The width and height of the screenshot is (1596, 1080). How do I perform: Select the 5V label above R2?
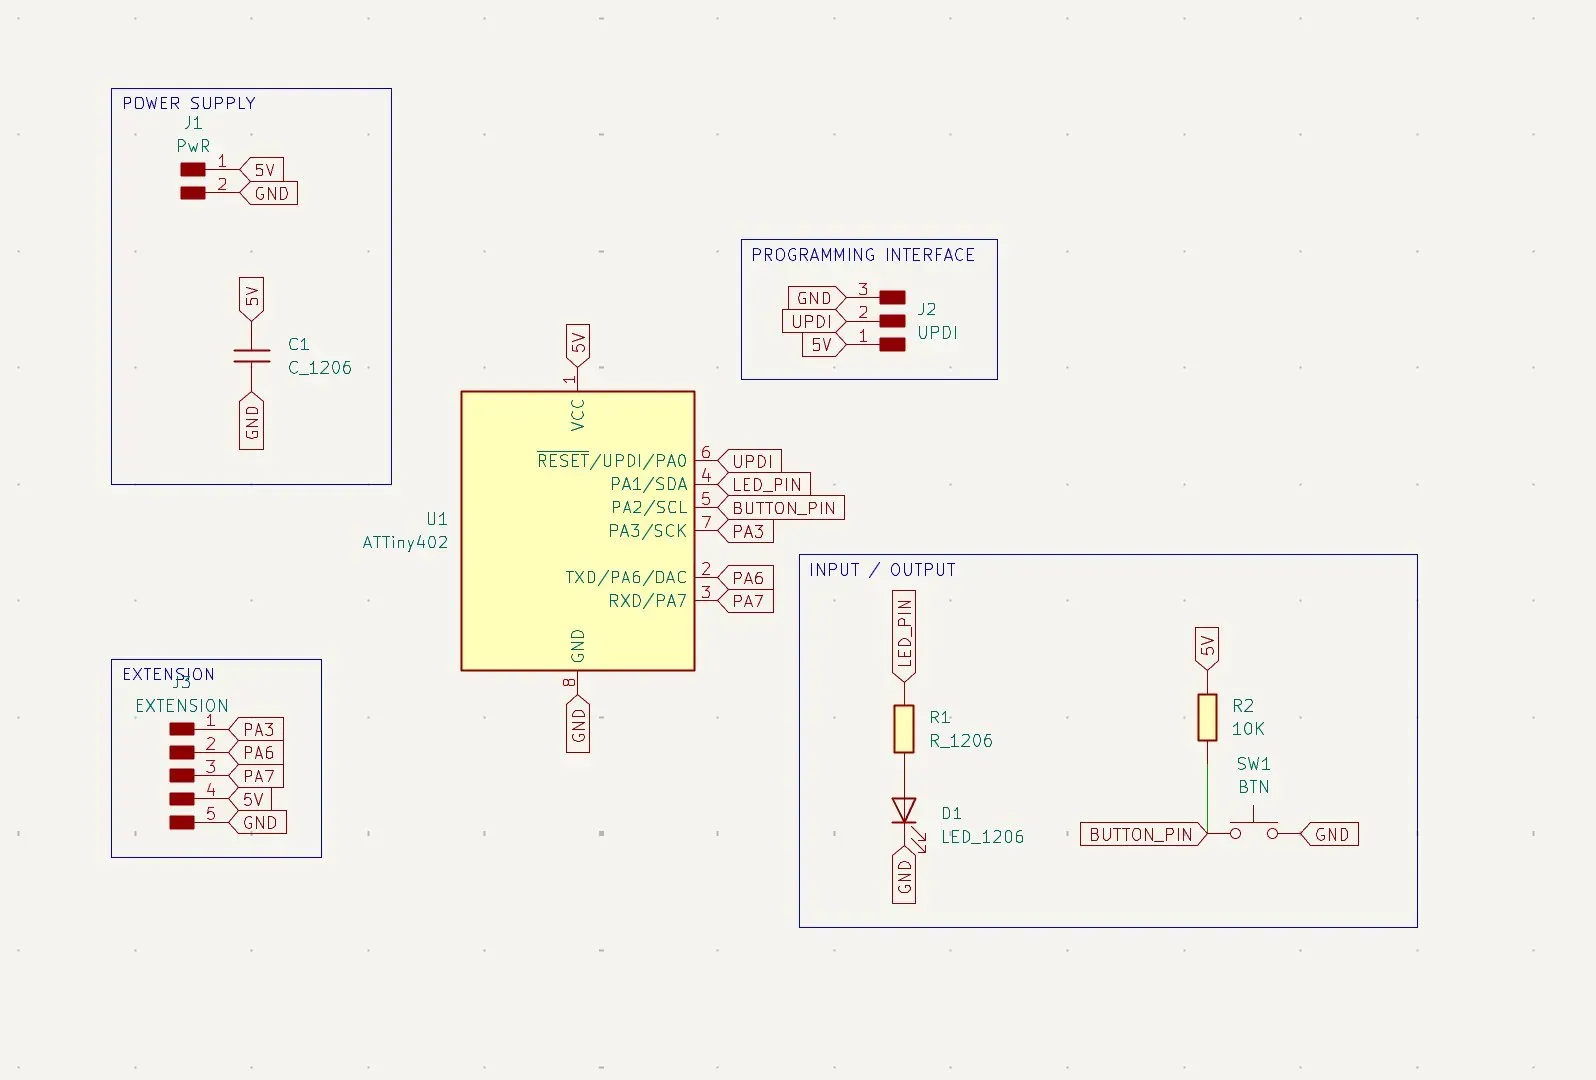(x=1207, y=648)
